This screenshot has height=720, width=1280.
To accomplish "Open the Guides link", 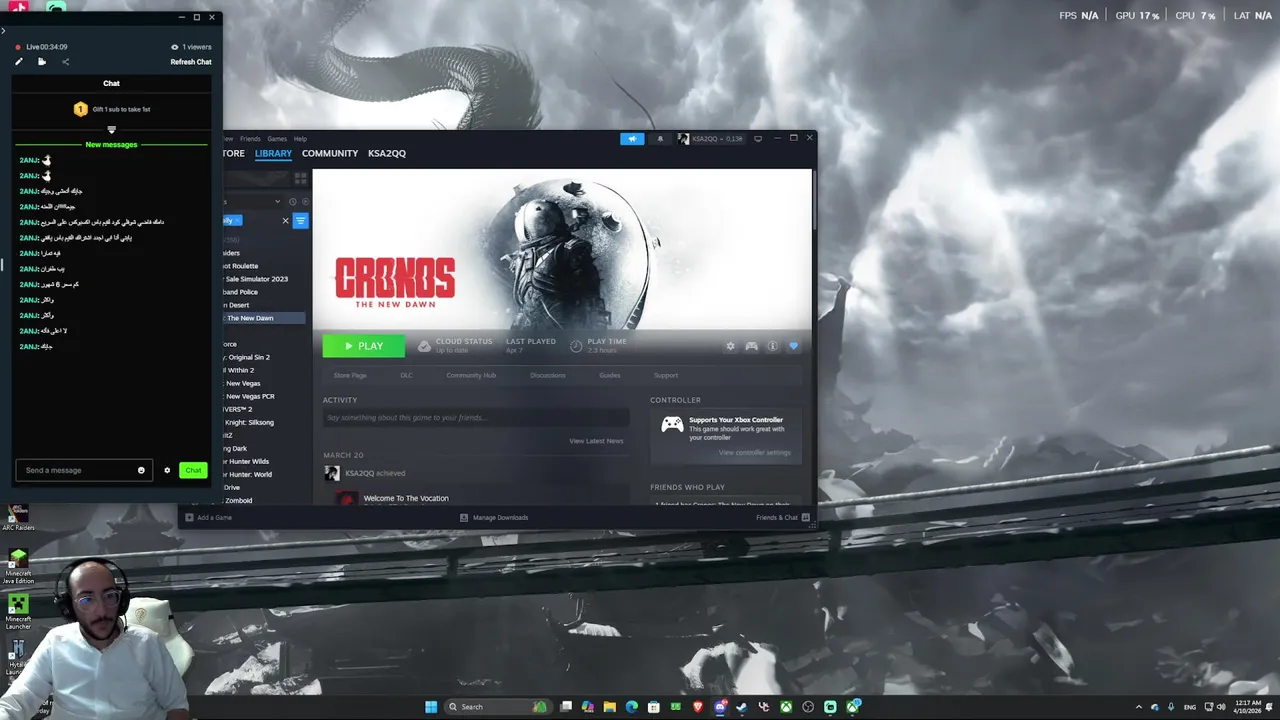I will point(610,375).
